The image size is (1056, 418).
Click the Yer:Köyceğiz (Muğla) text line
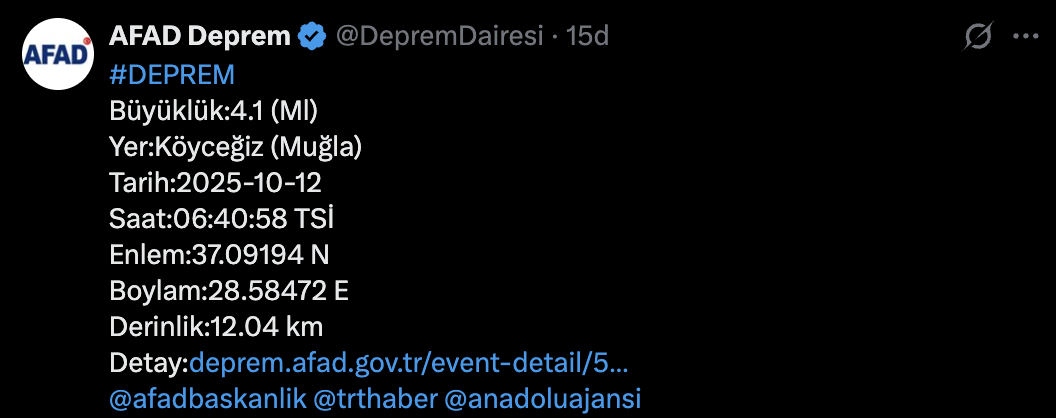click(235, 147)
